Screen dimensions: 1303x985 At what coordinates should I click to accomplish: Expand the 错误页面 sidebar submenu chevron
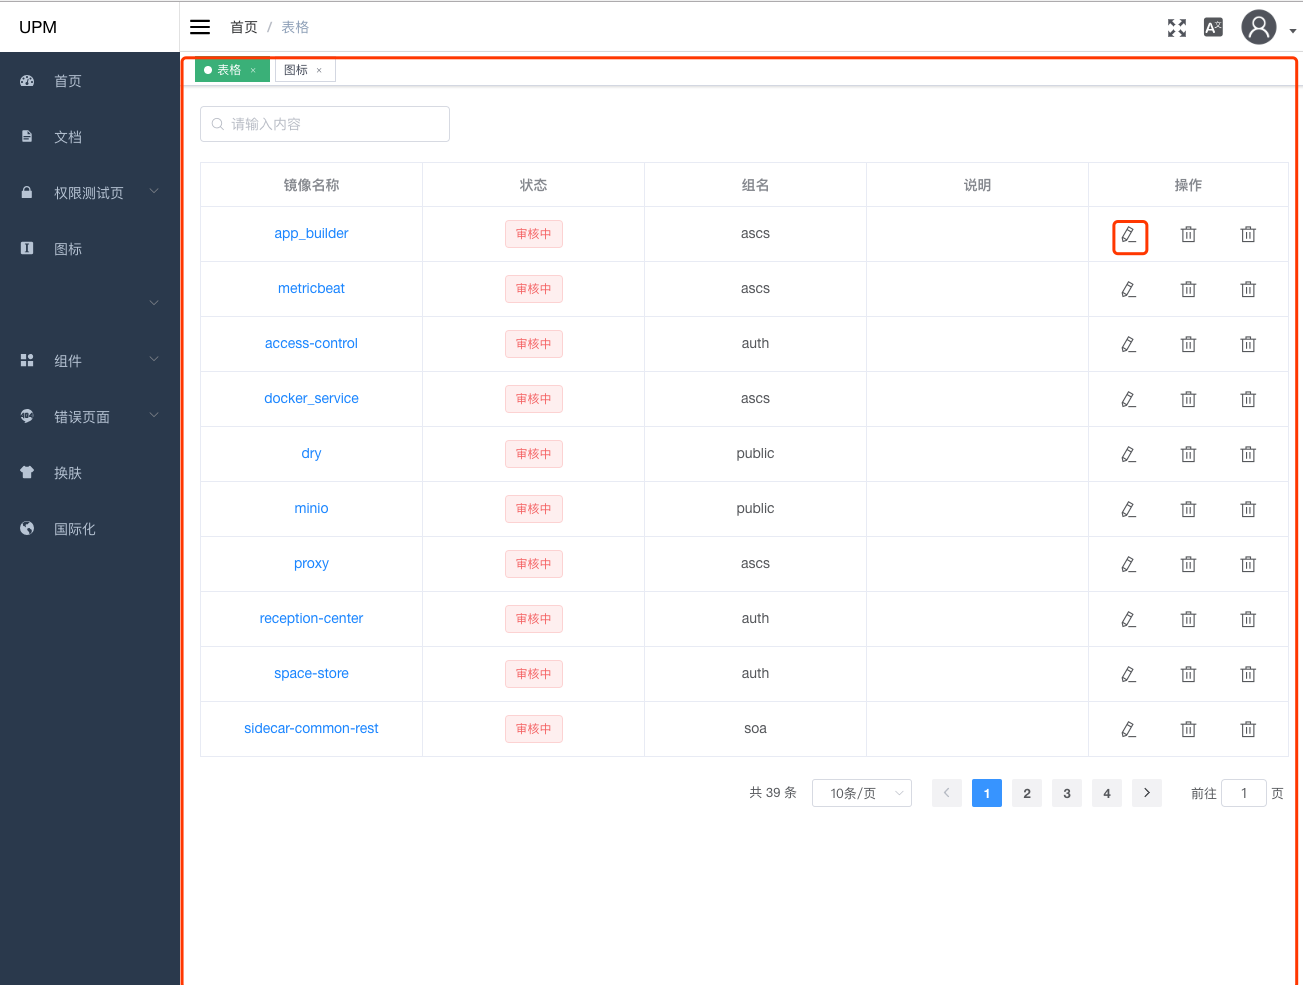(x=154, y=414)
